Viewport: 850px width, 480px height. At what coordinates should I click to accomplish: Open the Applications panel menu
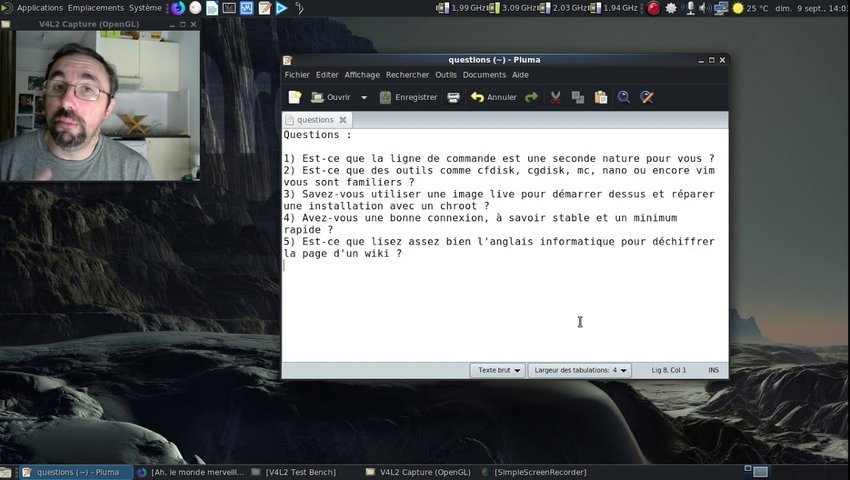[40, 8]
